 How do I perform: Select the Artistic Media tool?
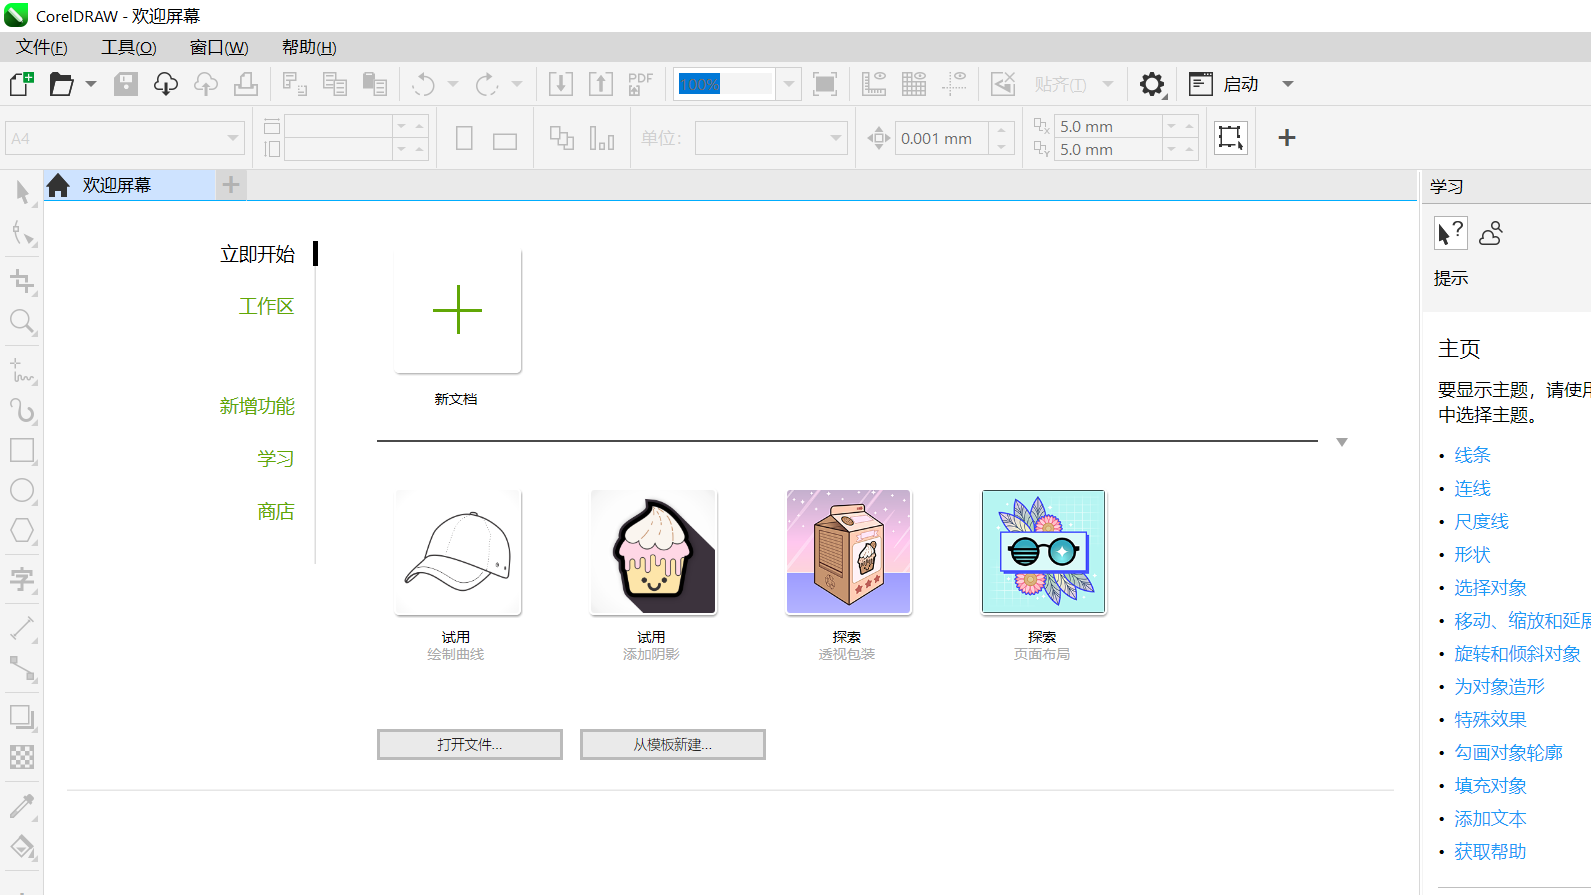coord(22,410)
